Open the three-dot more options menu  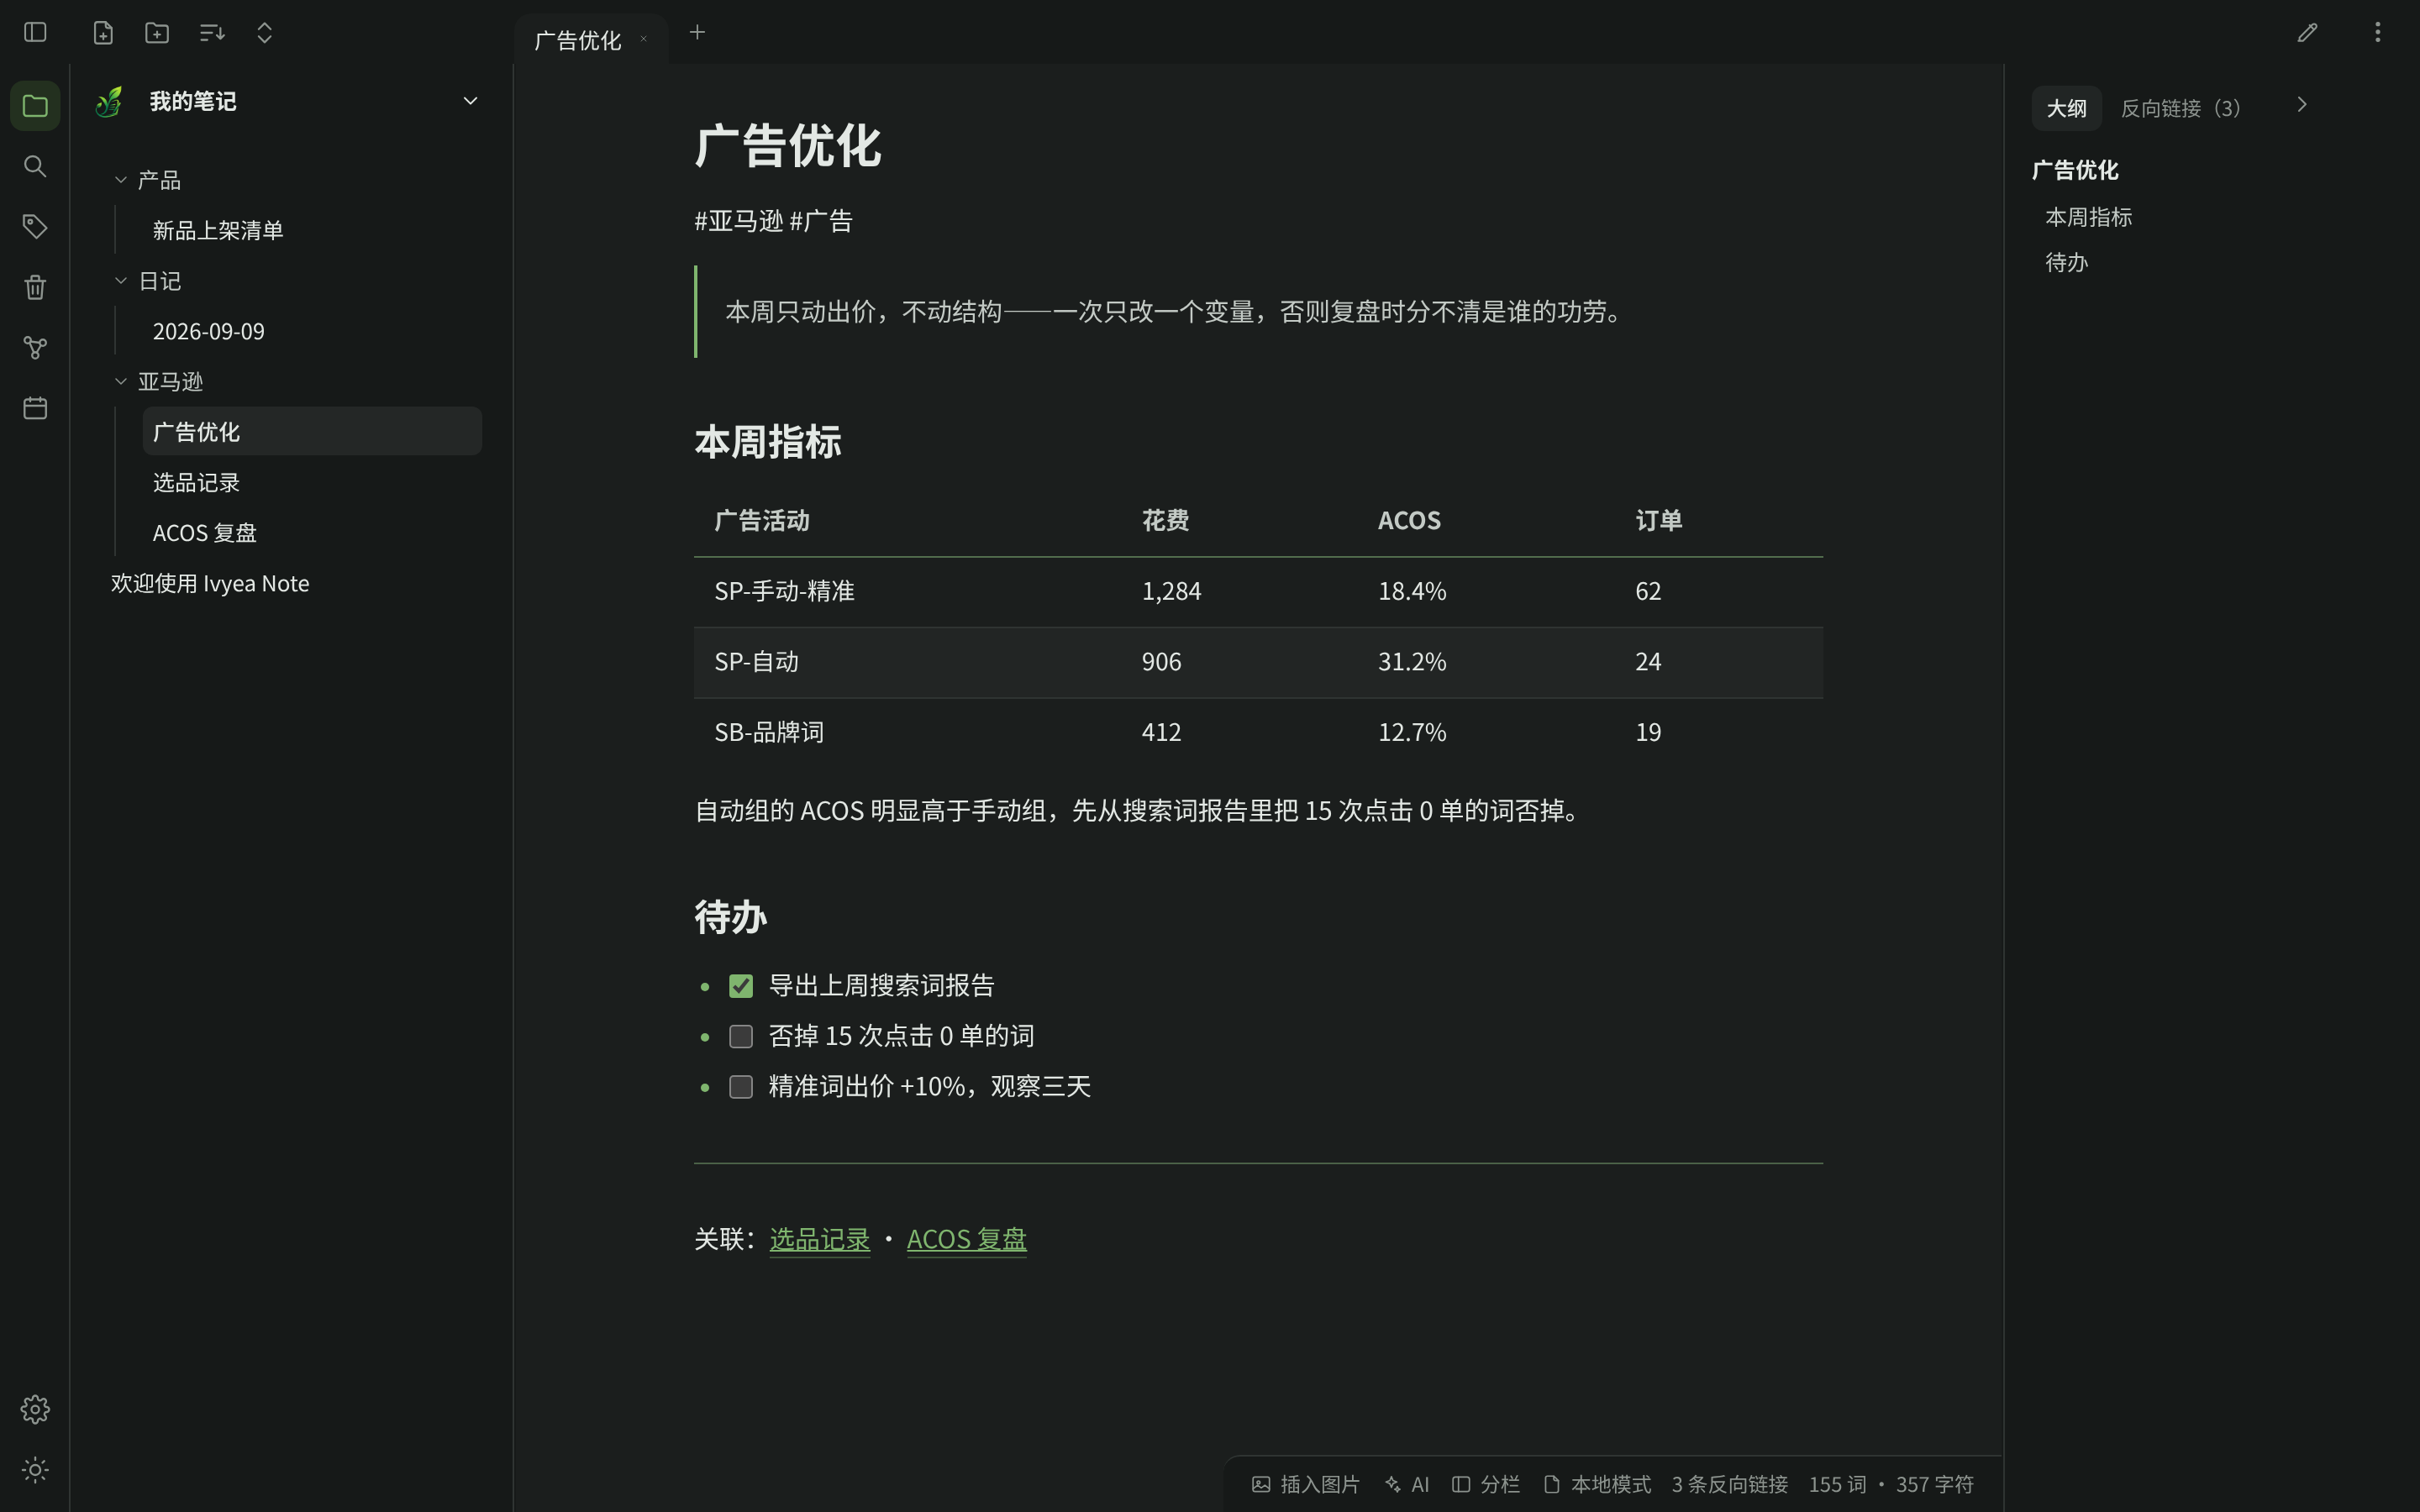point(2378,33)
